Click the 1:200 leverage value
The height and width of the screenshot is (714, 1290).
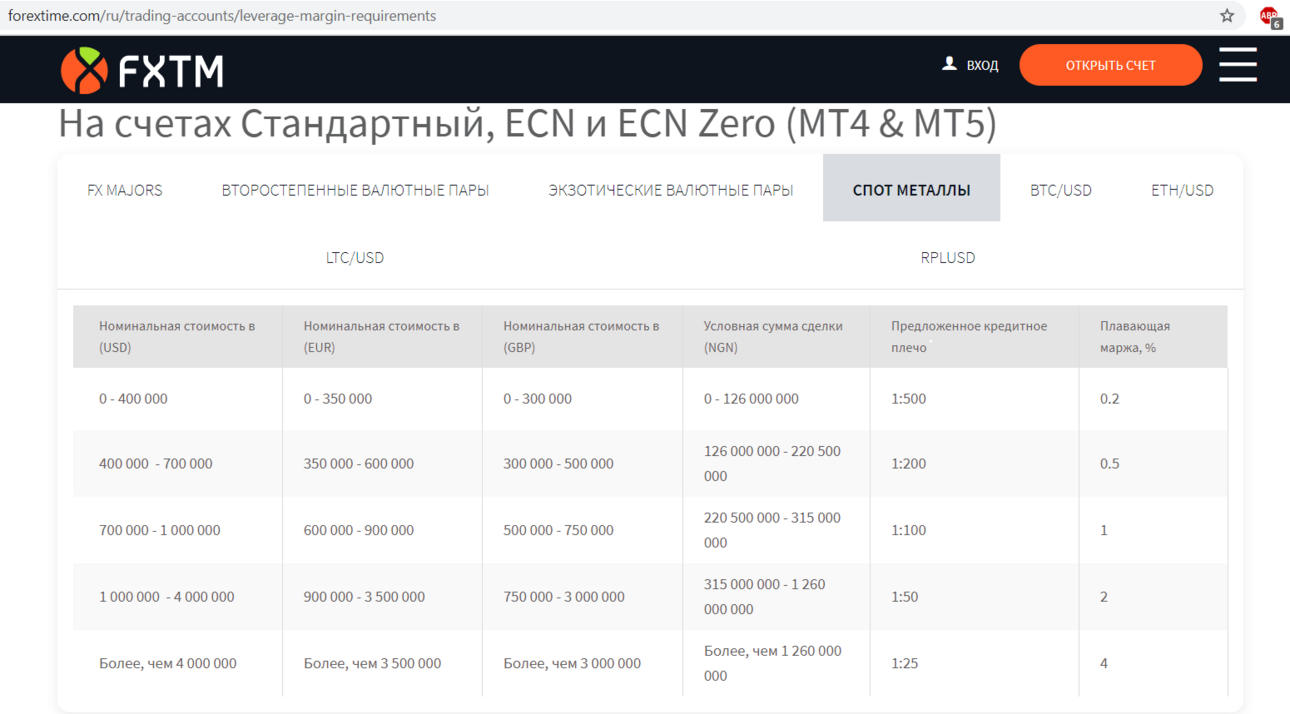pos(908,464)
